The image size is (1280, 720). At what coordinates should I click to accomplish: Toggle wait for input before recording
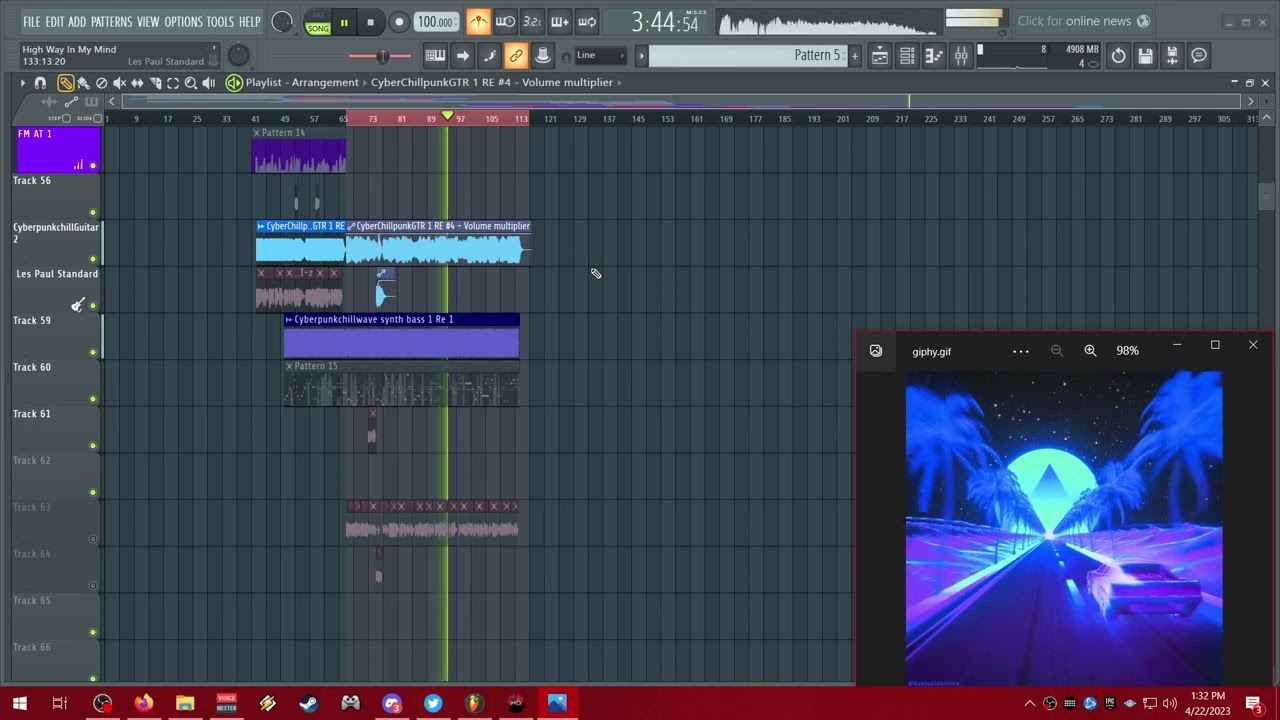click(505, 21)
